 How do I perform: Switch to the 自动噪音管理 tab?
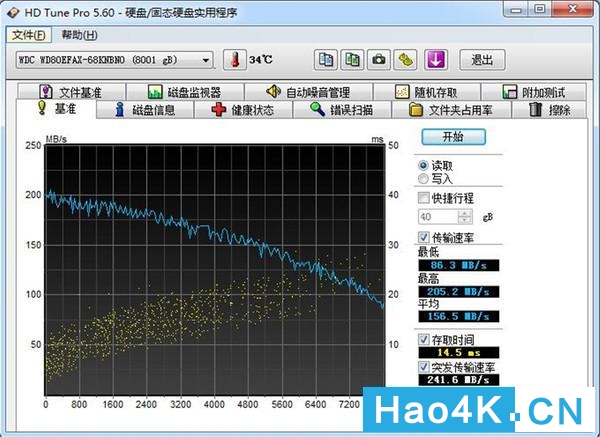pyautogui.click(x=308, y=92)
